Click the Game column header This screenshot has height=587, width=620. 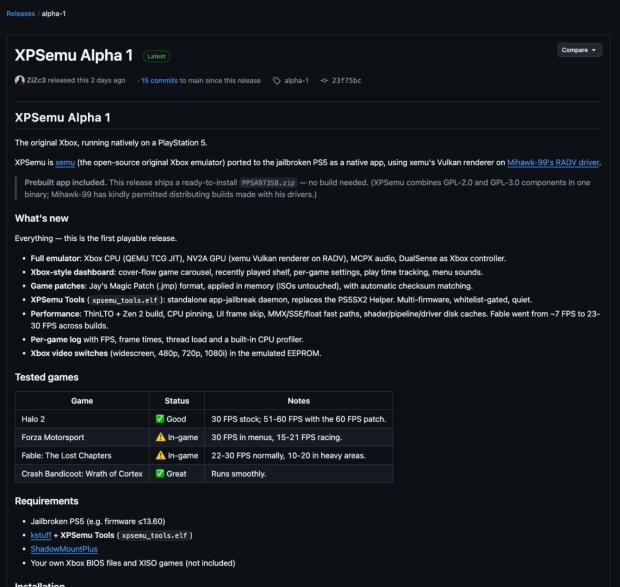(x=82, y=401)
